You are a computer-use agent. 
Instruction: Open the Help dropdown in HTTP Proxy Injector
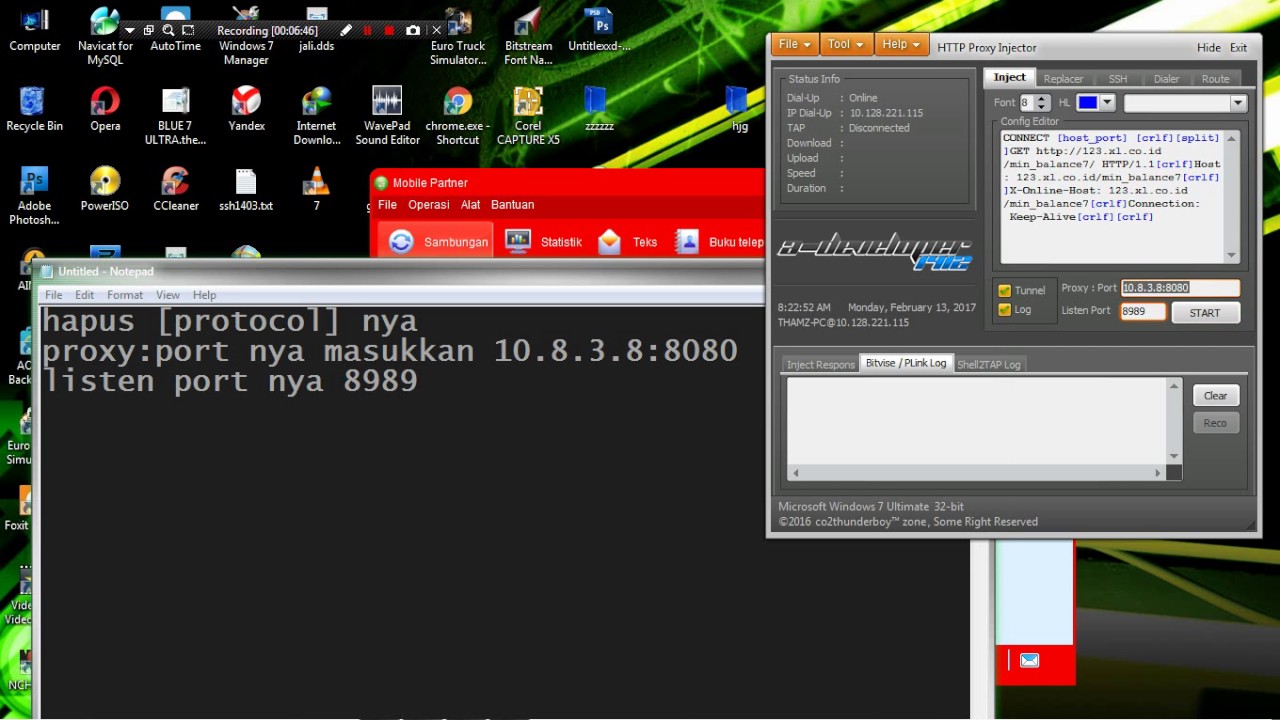point(901,44)
